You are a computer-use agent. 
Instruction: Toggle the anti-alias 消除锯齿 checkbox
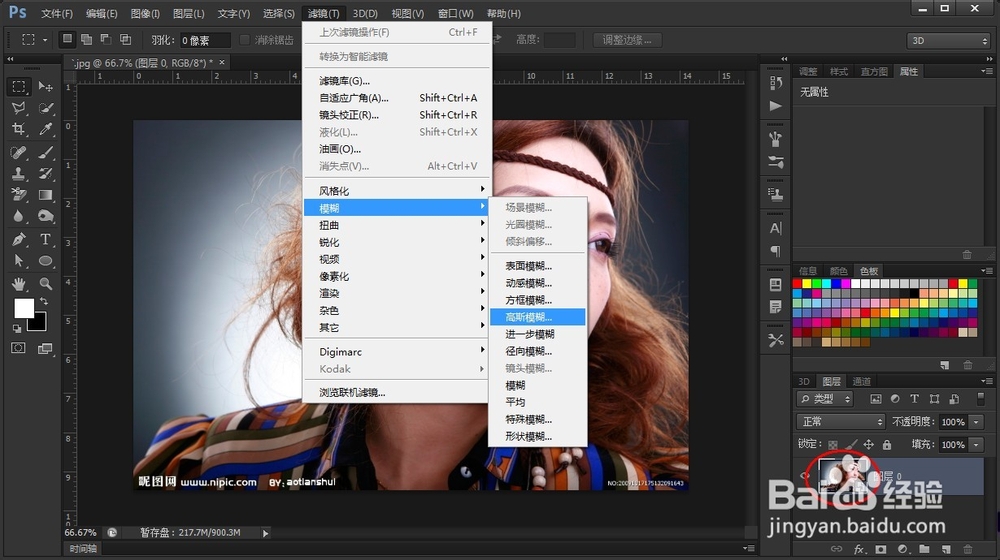pyautogui.click(x=244, y=40)
